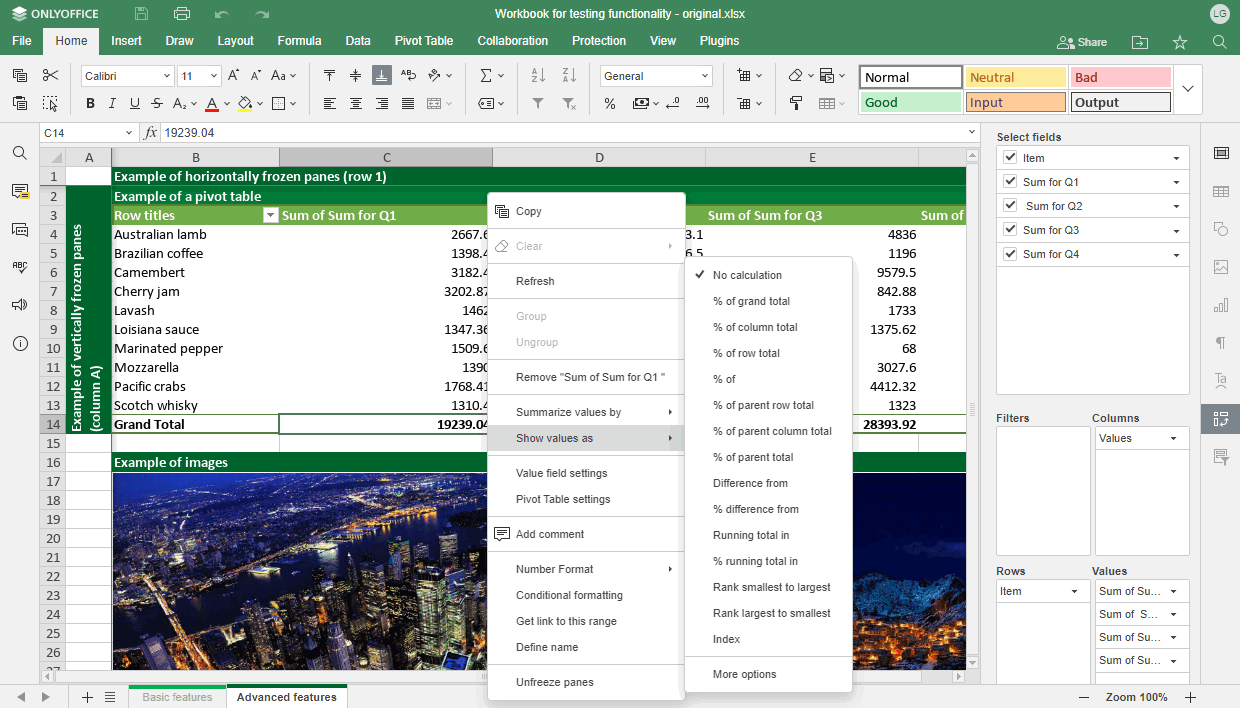Open the Text Art settings panel

point(1220,381)
